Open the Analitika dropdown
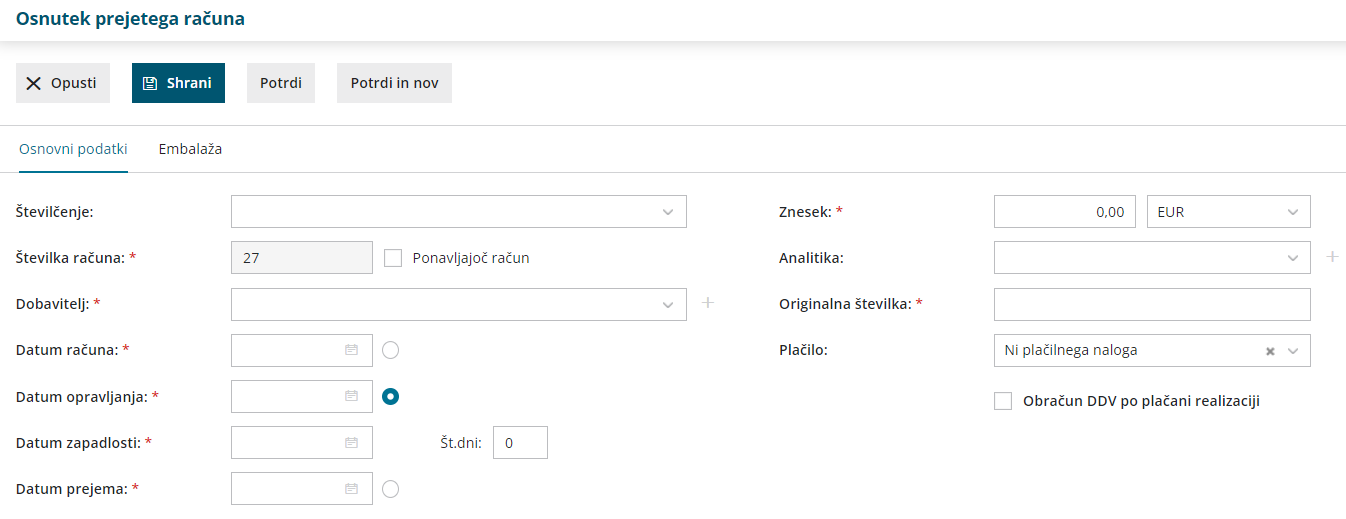 [1292, 258]
